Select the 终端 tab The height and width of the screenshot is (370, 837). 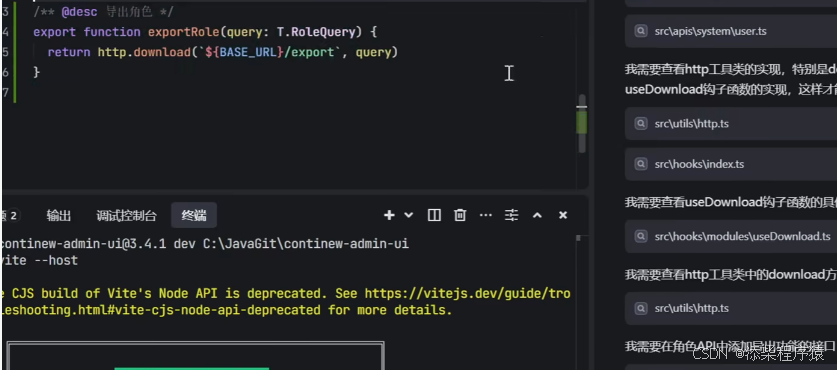pos(194,215)
